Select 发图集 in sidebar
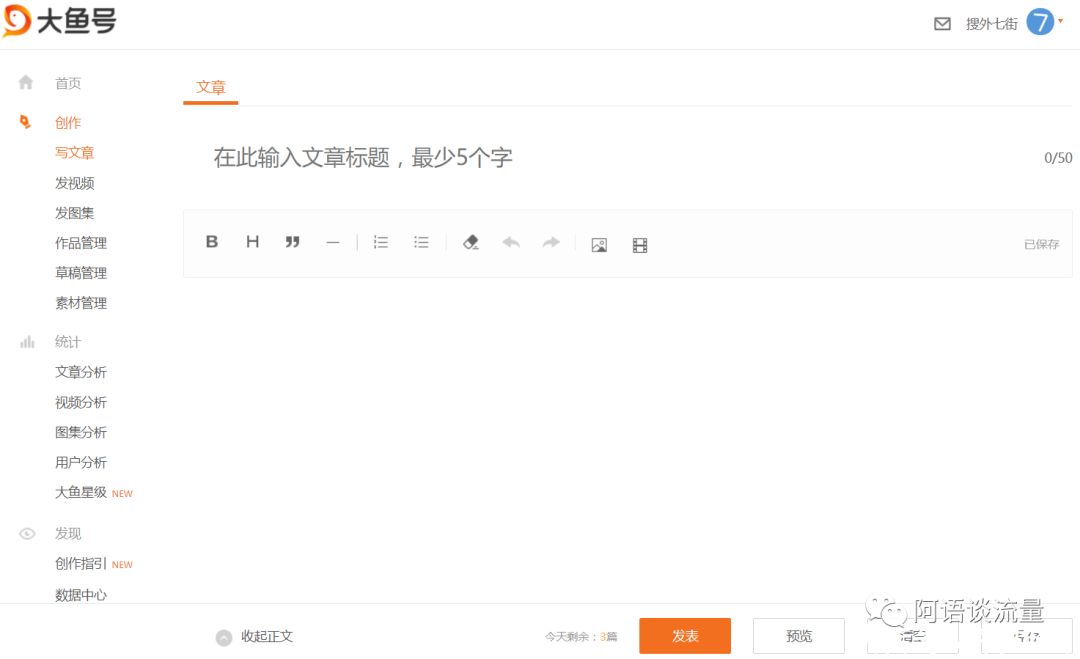 [x=74, y=213]
